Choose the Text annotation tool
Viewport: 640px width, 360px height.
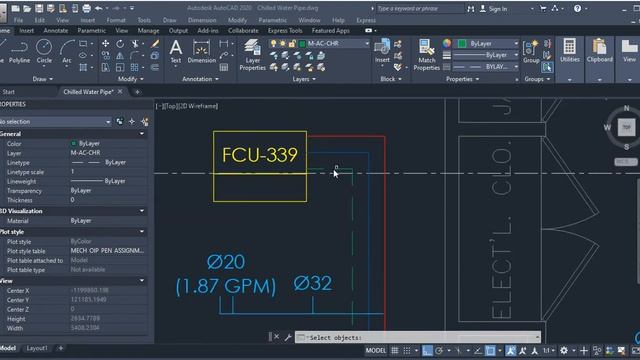(176, 51)
